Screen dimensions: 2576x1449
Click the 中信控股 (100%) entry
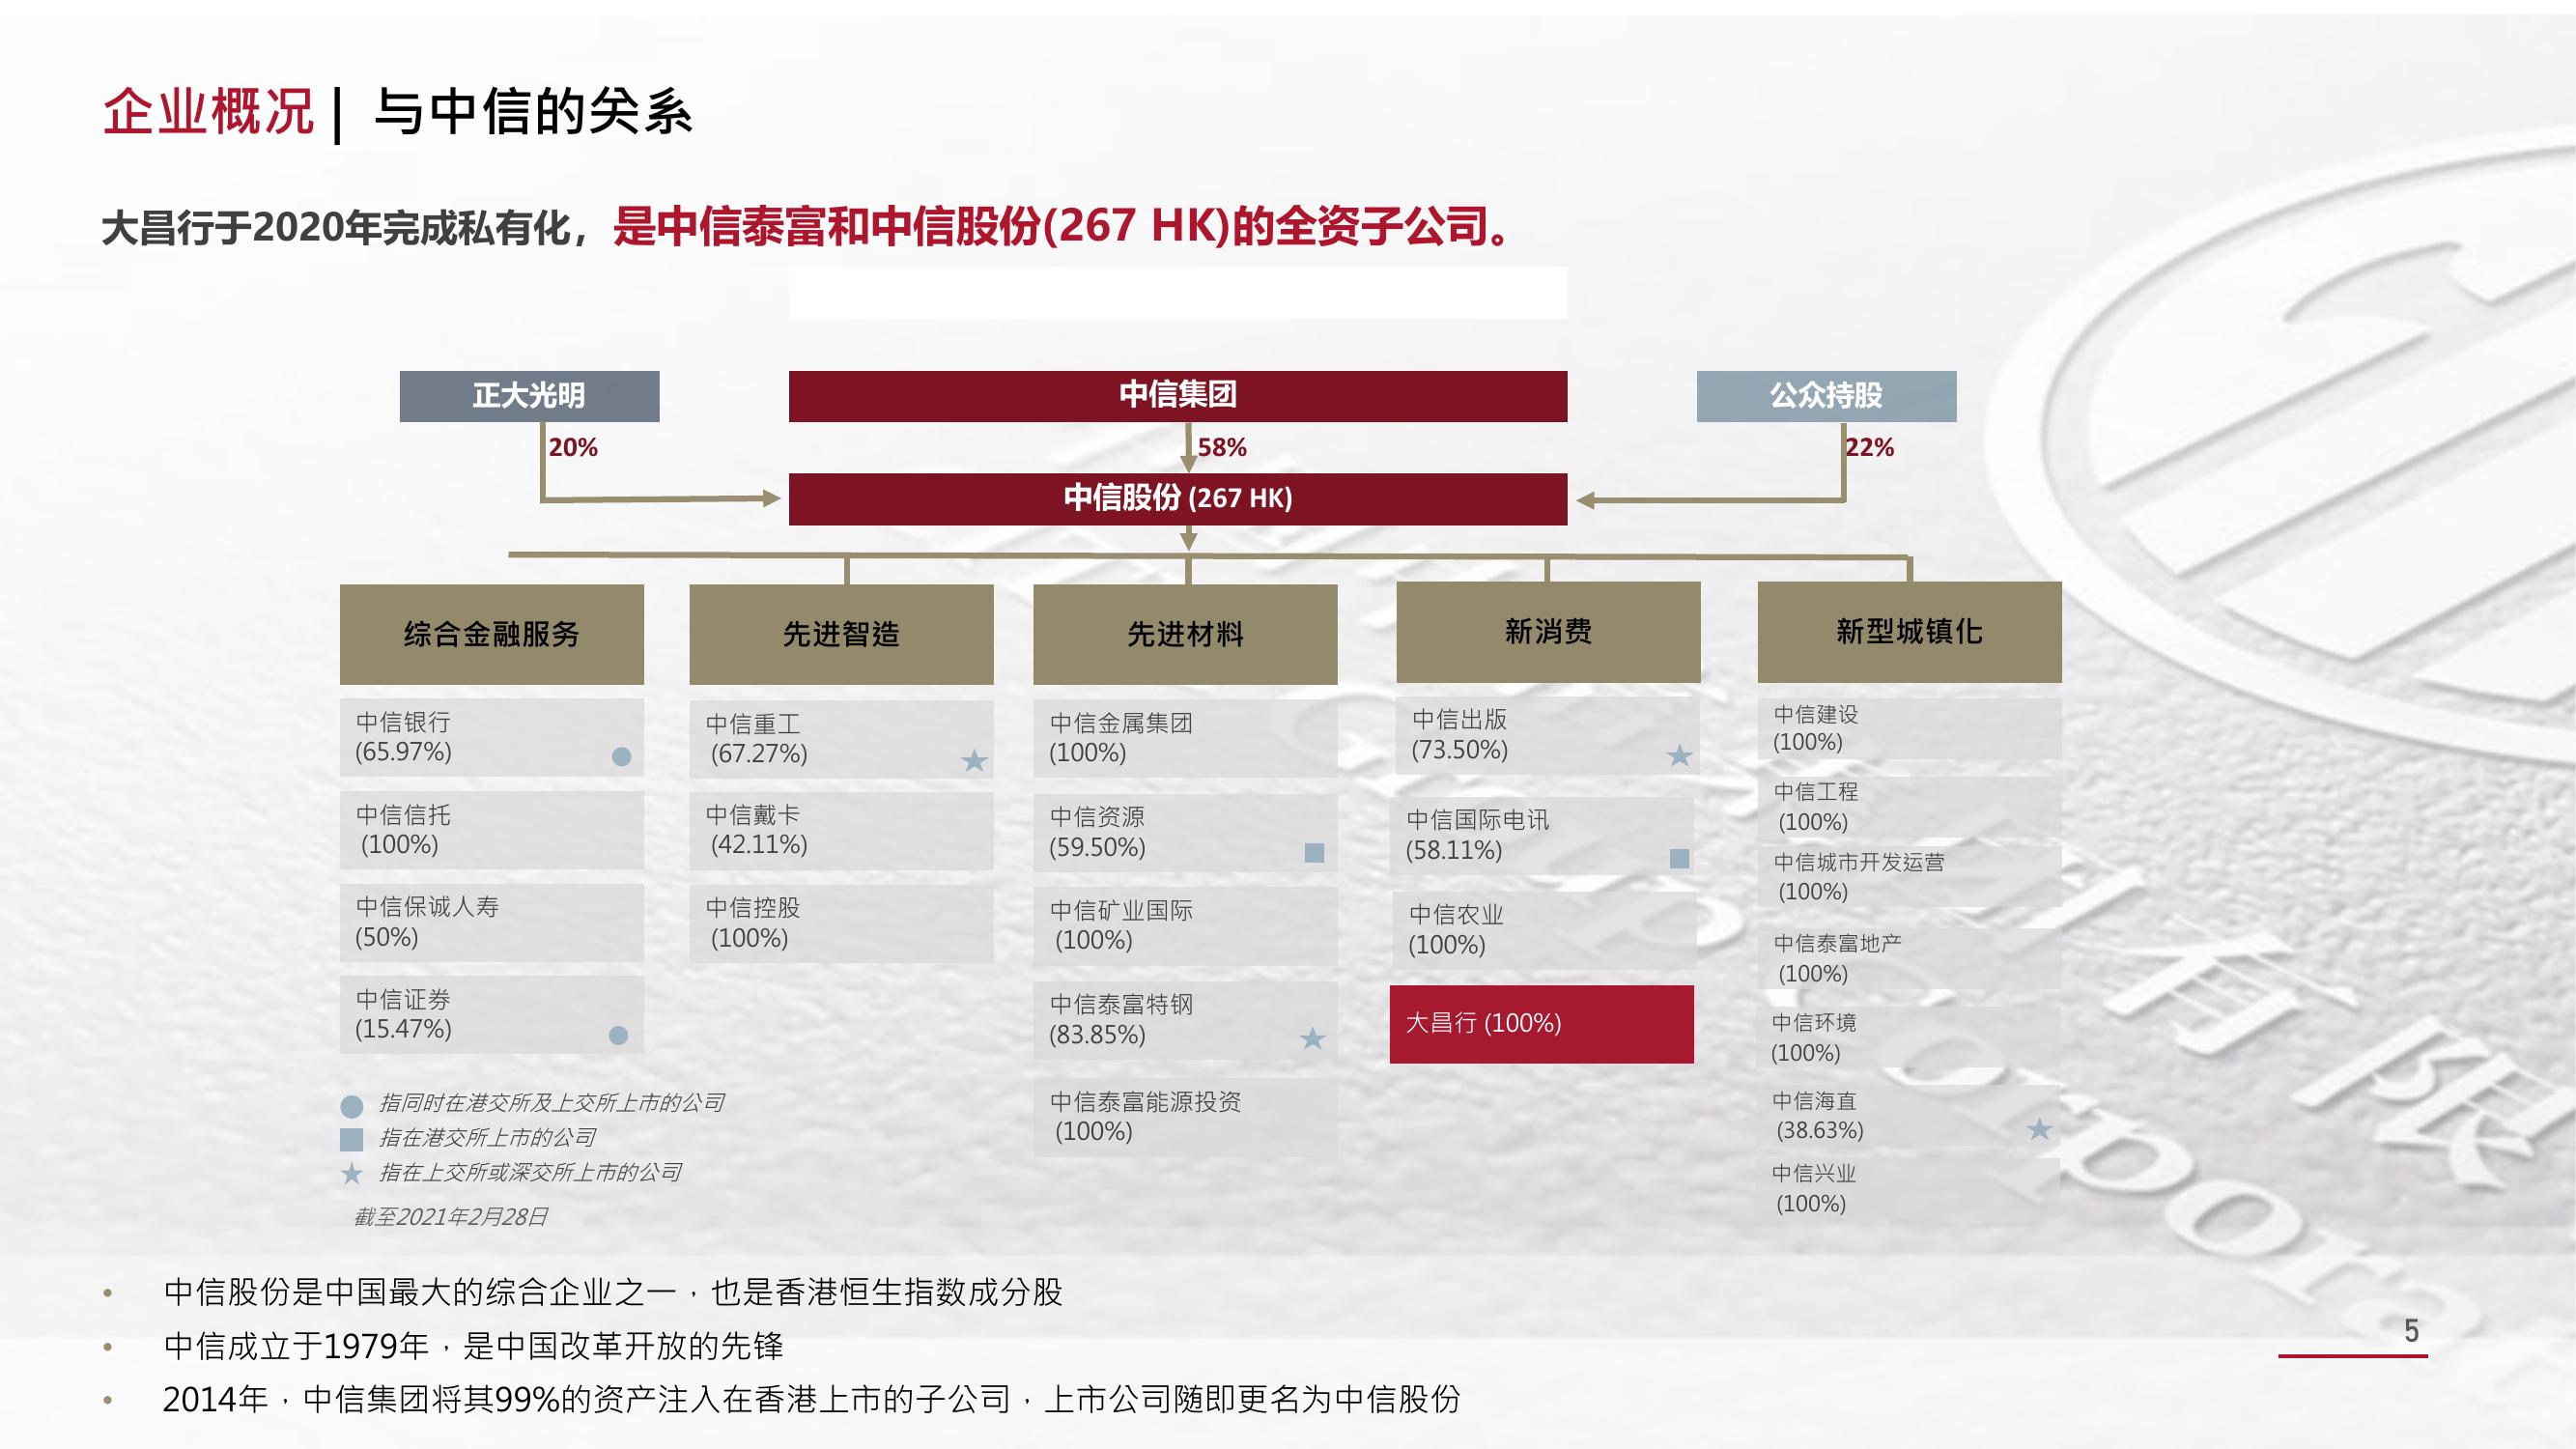841,924
